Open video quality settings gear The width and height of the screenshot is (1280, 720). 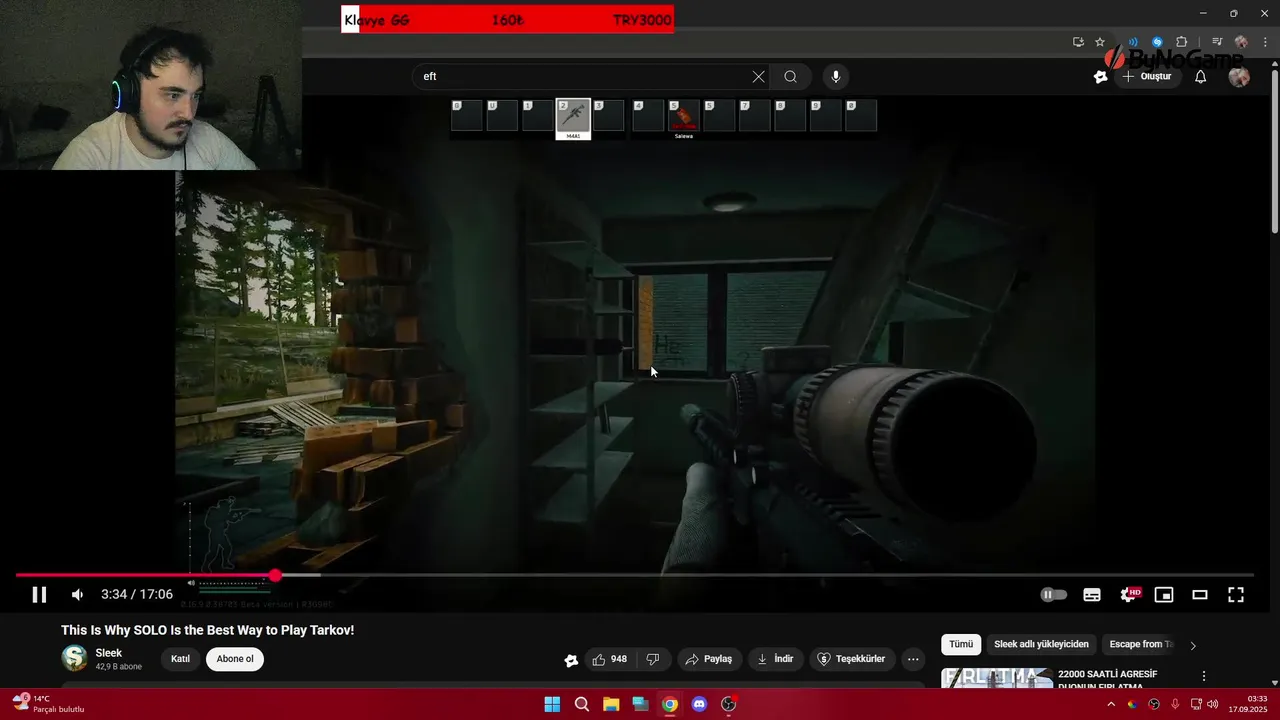click(x=1129, y=595)
